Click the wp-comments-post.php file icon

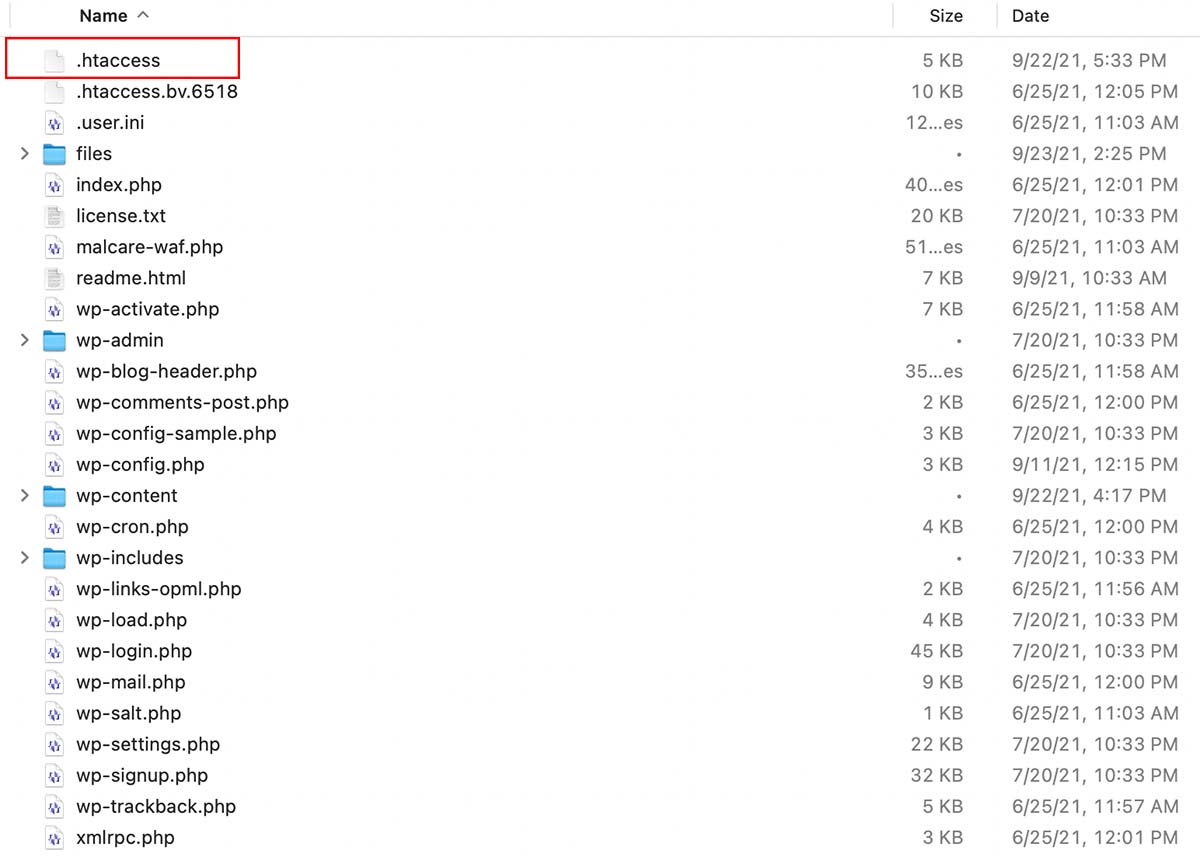tap(54, 402)
